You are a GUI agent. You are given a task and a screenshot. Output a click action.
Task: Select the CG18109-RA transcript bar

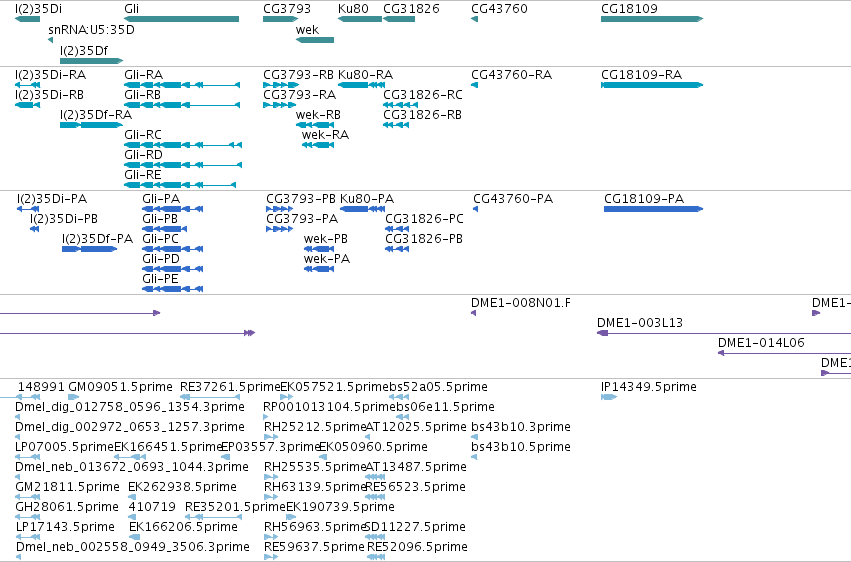point(652,85)
